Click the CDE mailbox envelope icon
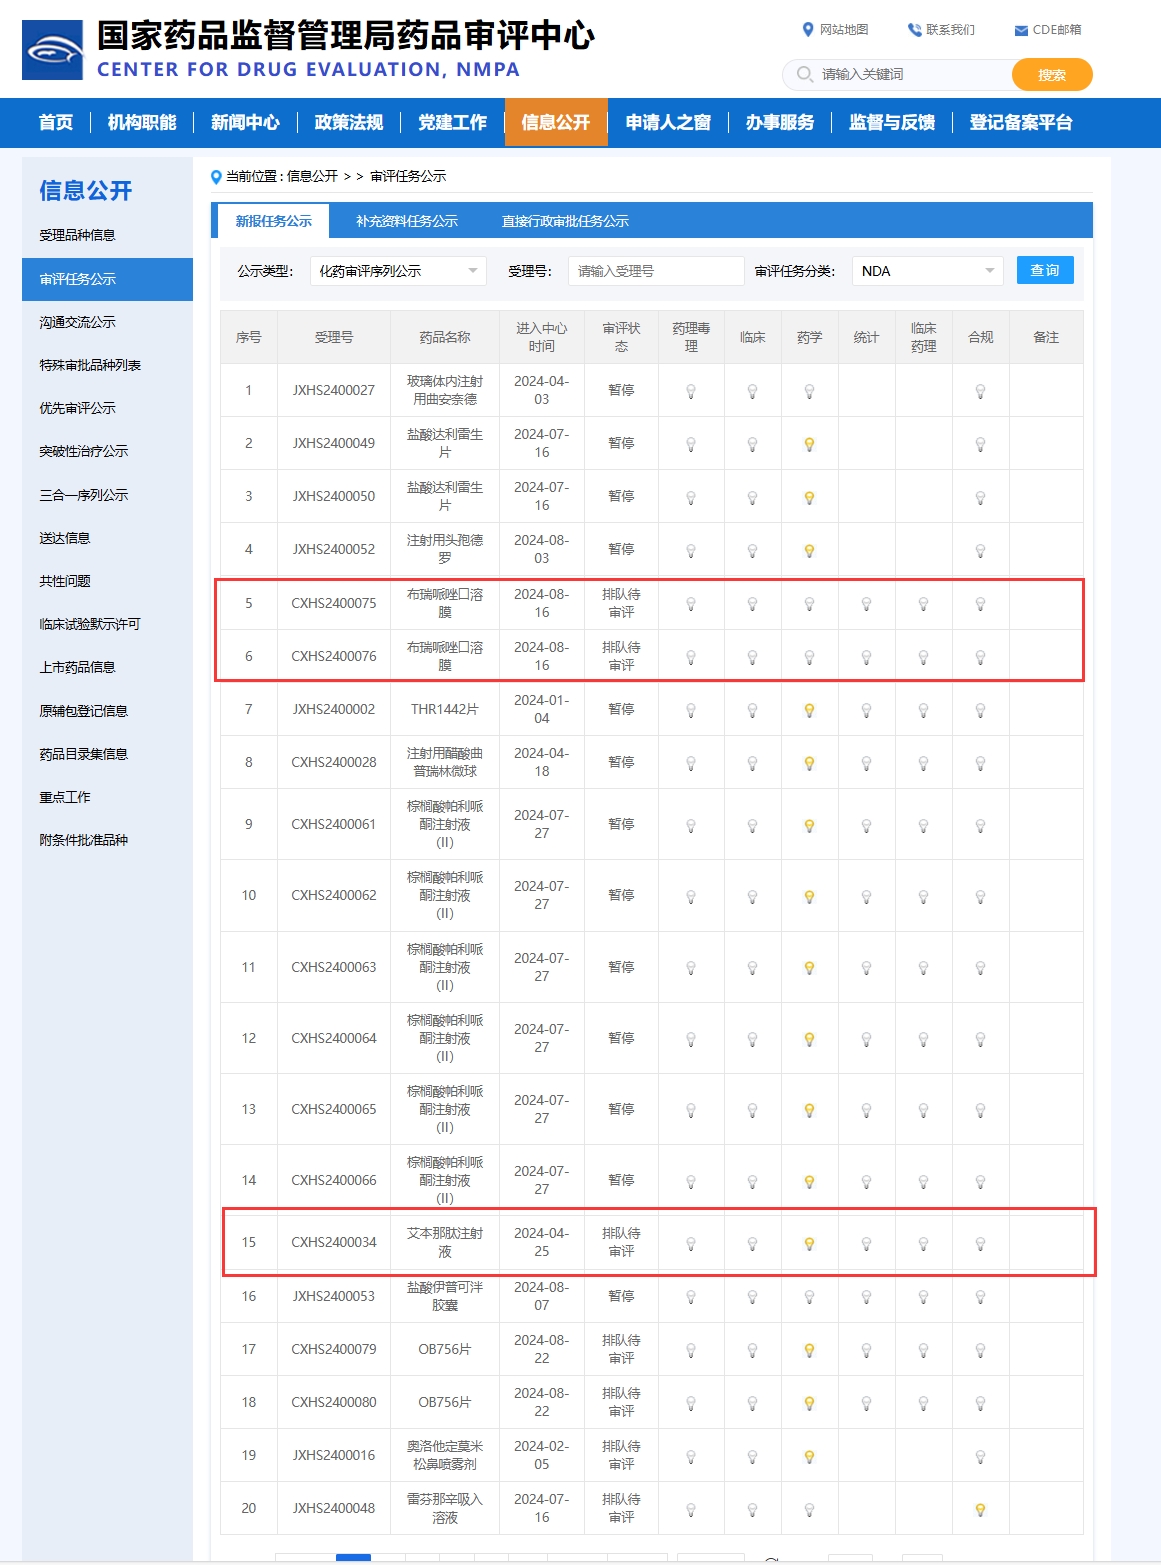 pos(1021,31)
